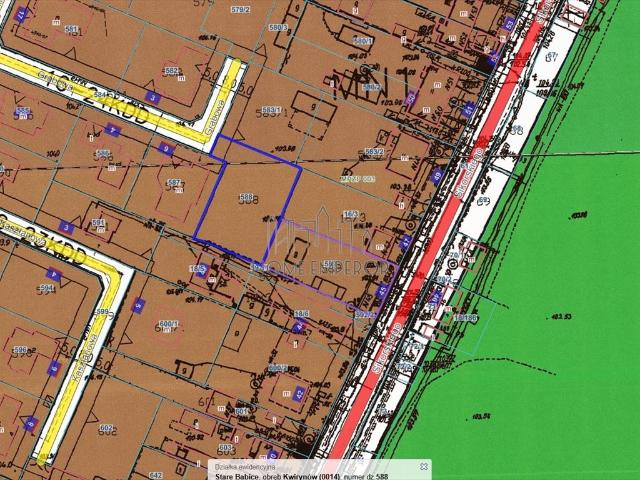This screenshot has height=480, width=640.
Task: Click the blue address marker 42 near parcel 601
Action: 297,392
